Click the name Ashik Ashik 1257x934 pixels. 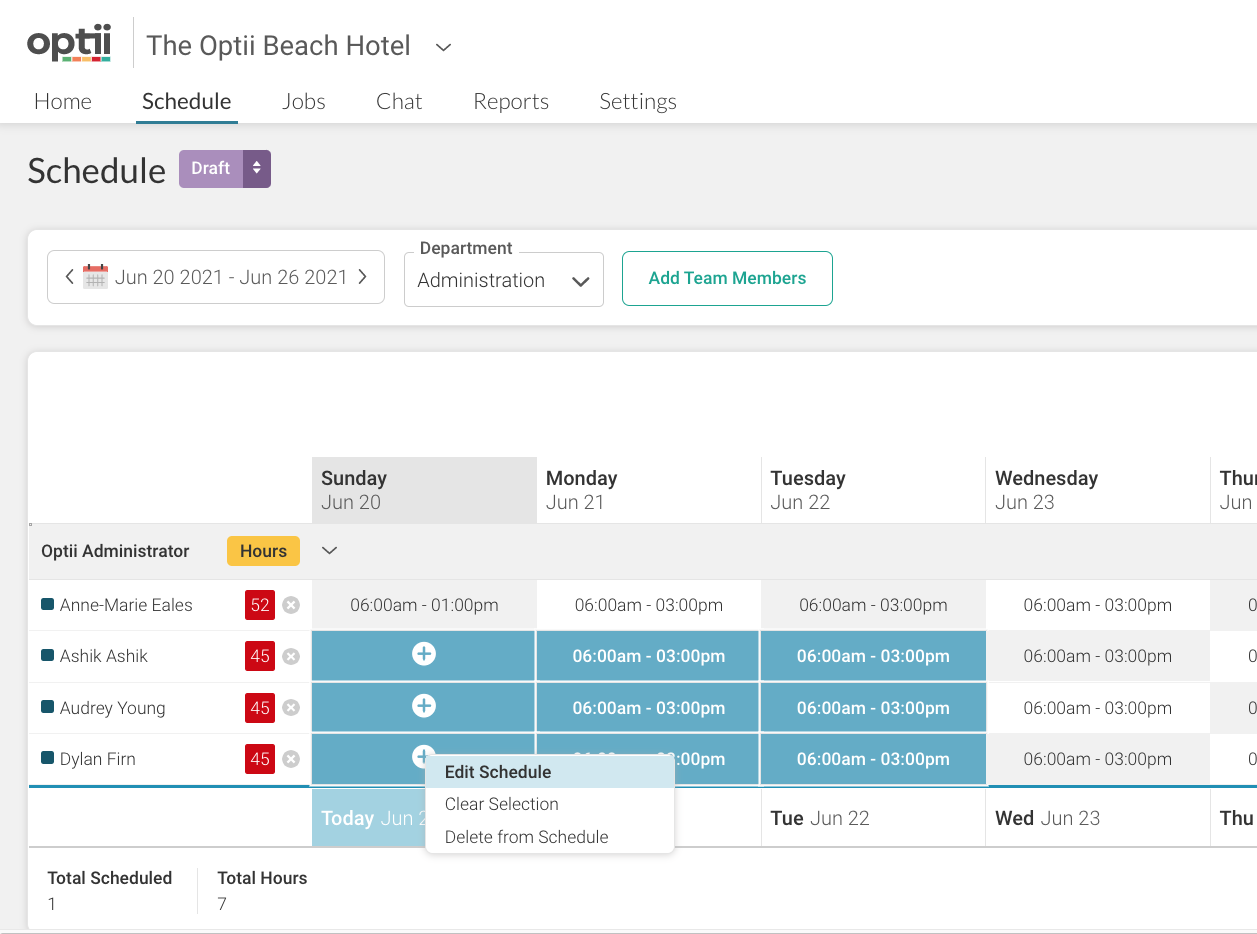pyautogui.click(x=104, y=656)
